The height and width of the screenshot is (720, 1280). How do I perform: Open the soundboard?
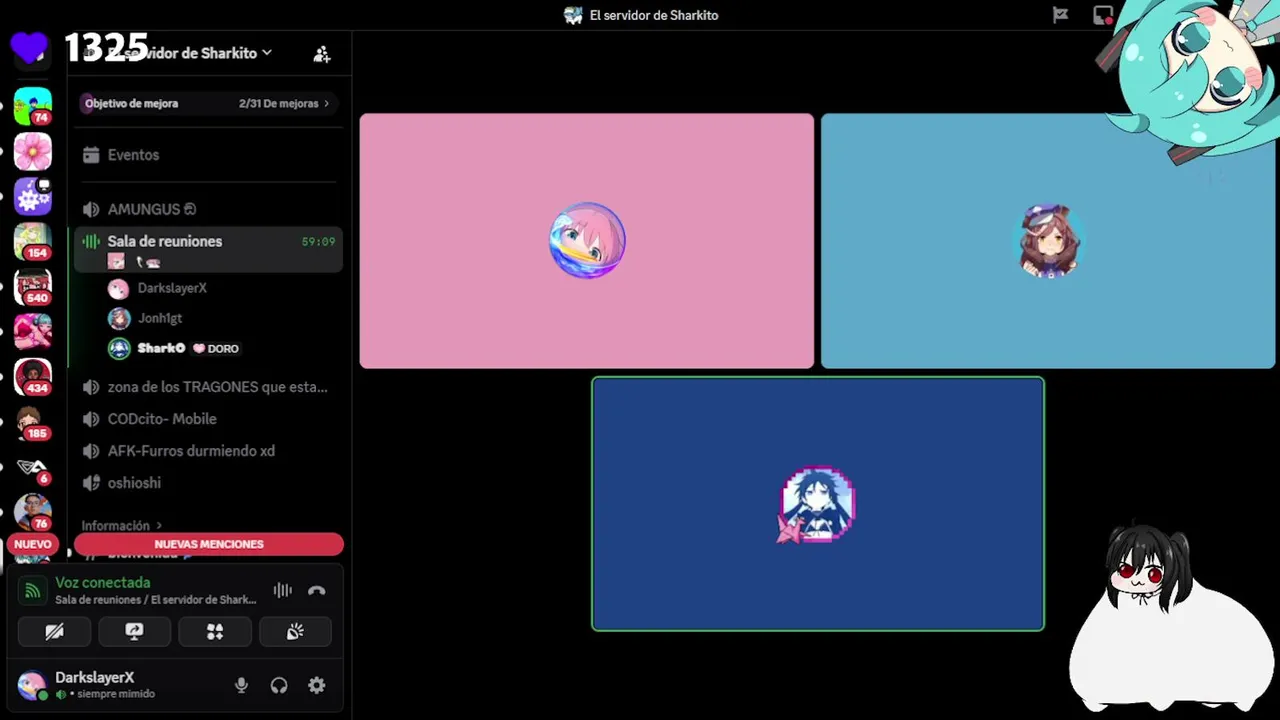295,632
